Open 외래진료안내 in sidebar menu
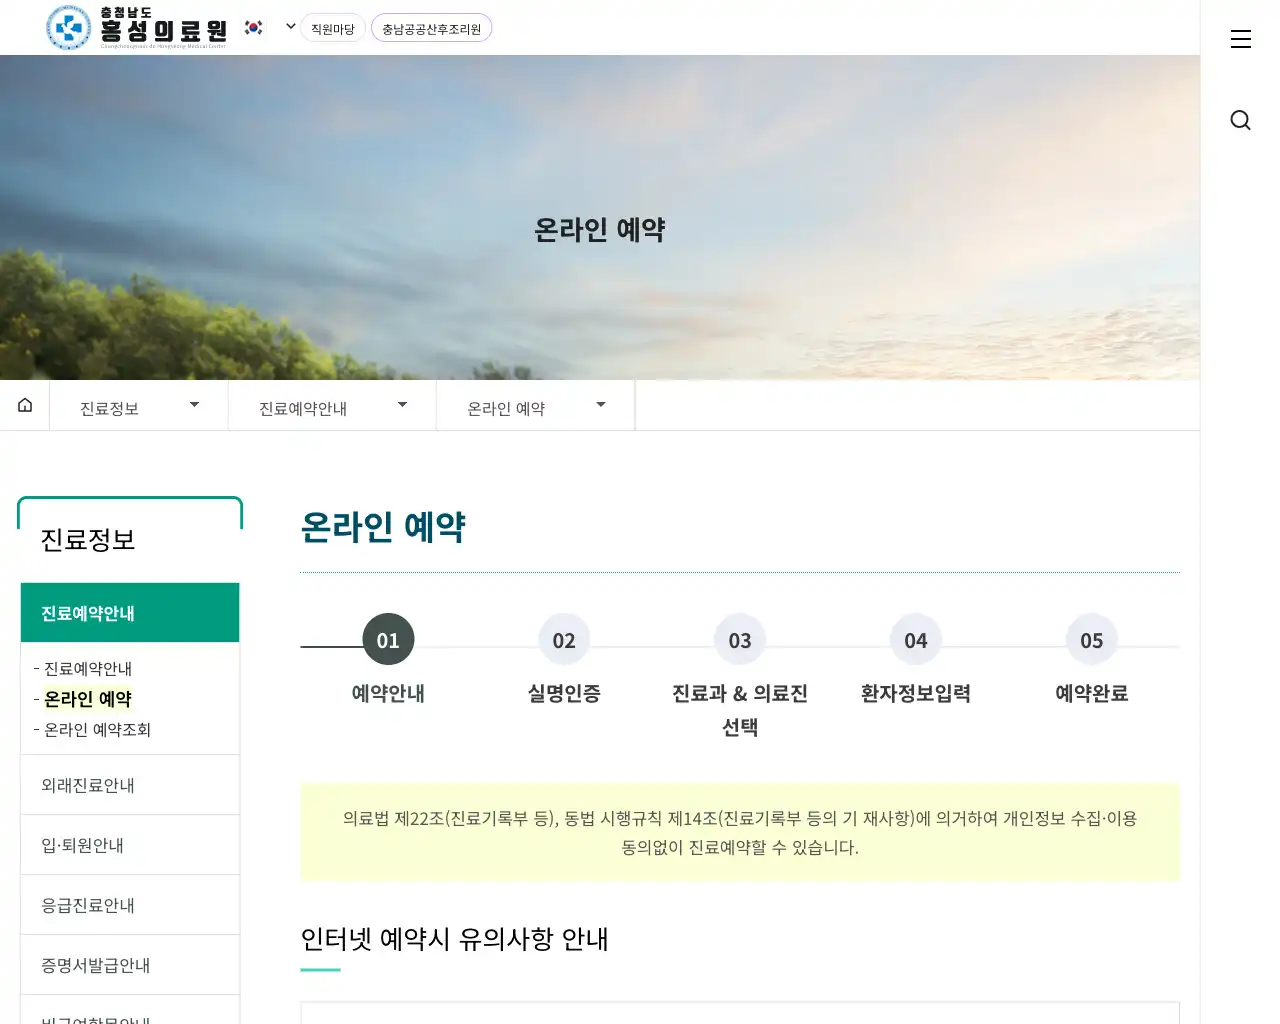The width and height of the screenshot is (1280, 1024). pos(88,785)
